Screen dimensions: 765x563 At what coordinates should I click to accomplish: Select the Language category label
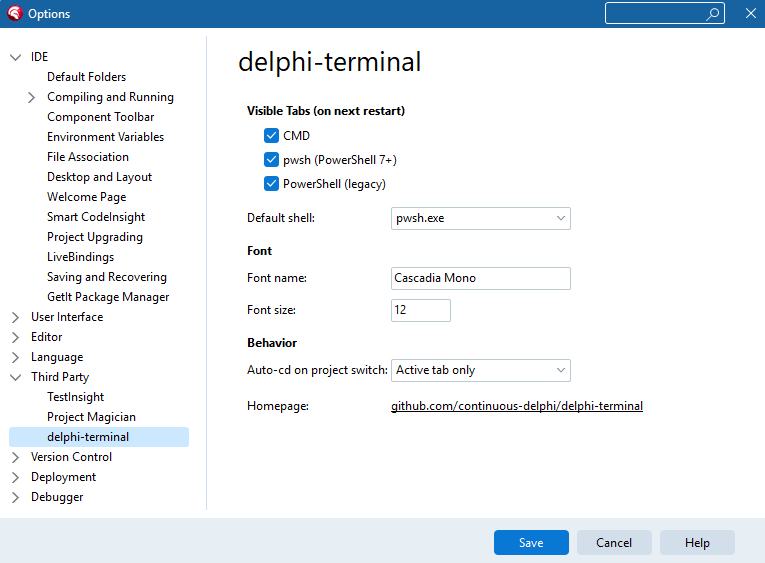tap(57, 357)
